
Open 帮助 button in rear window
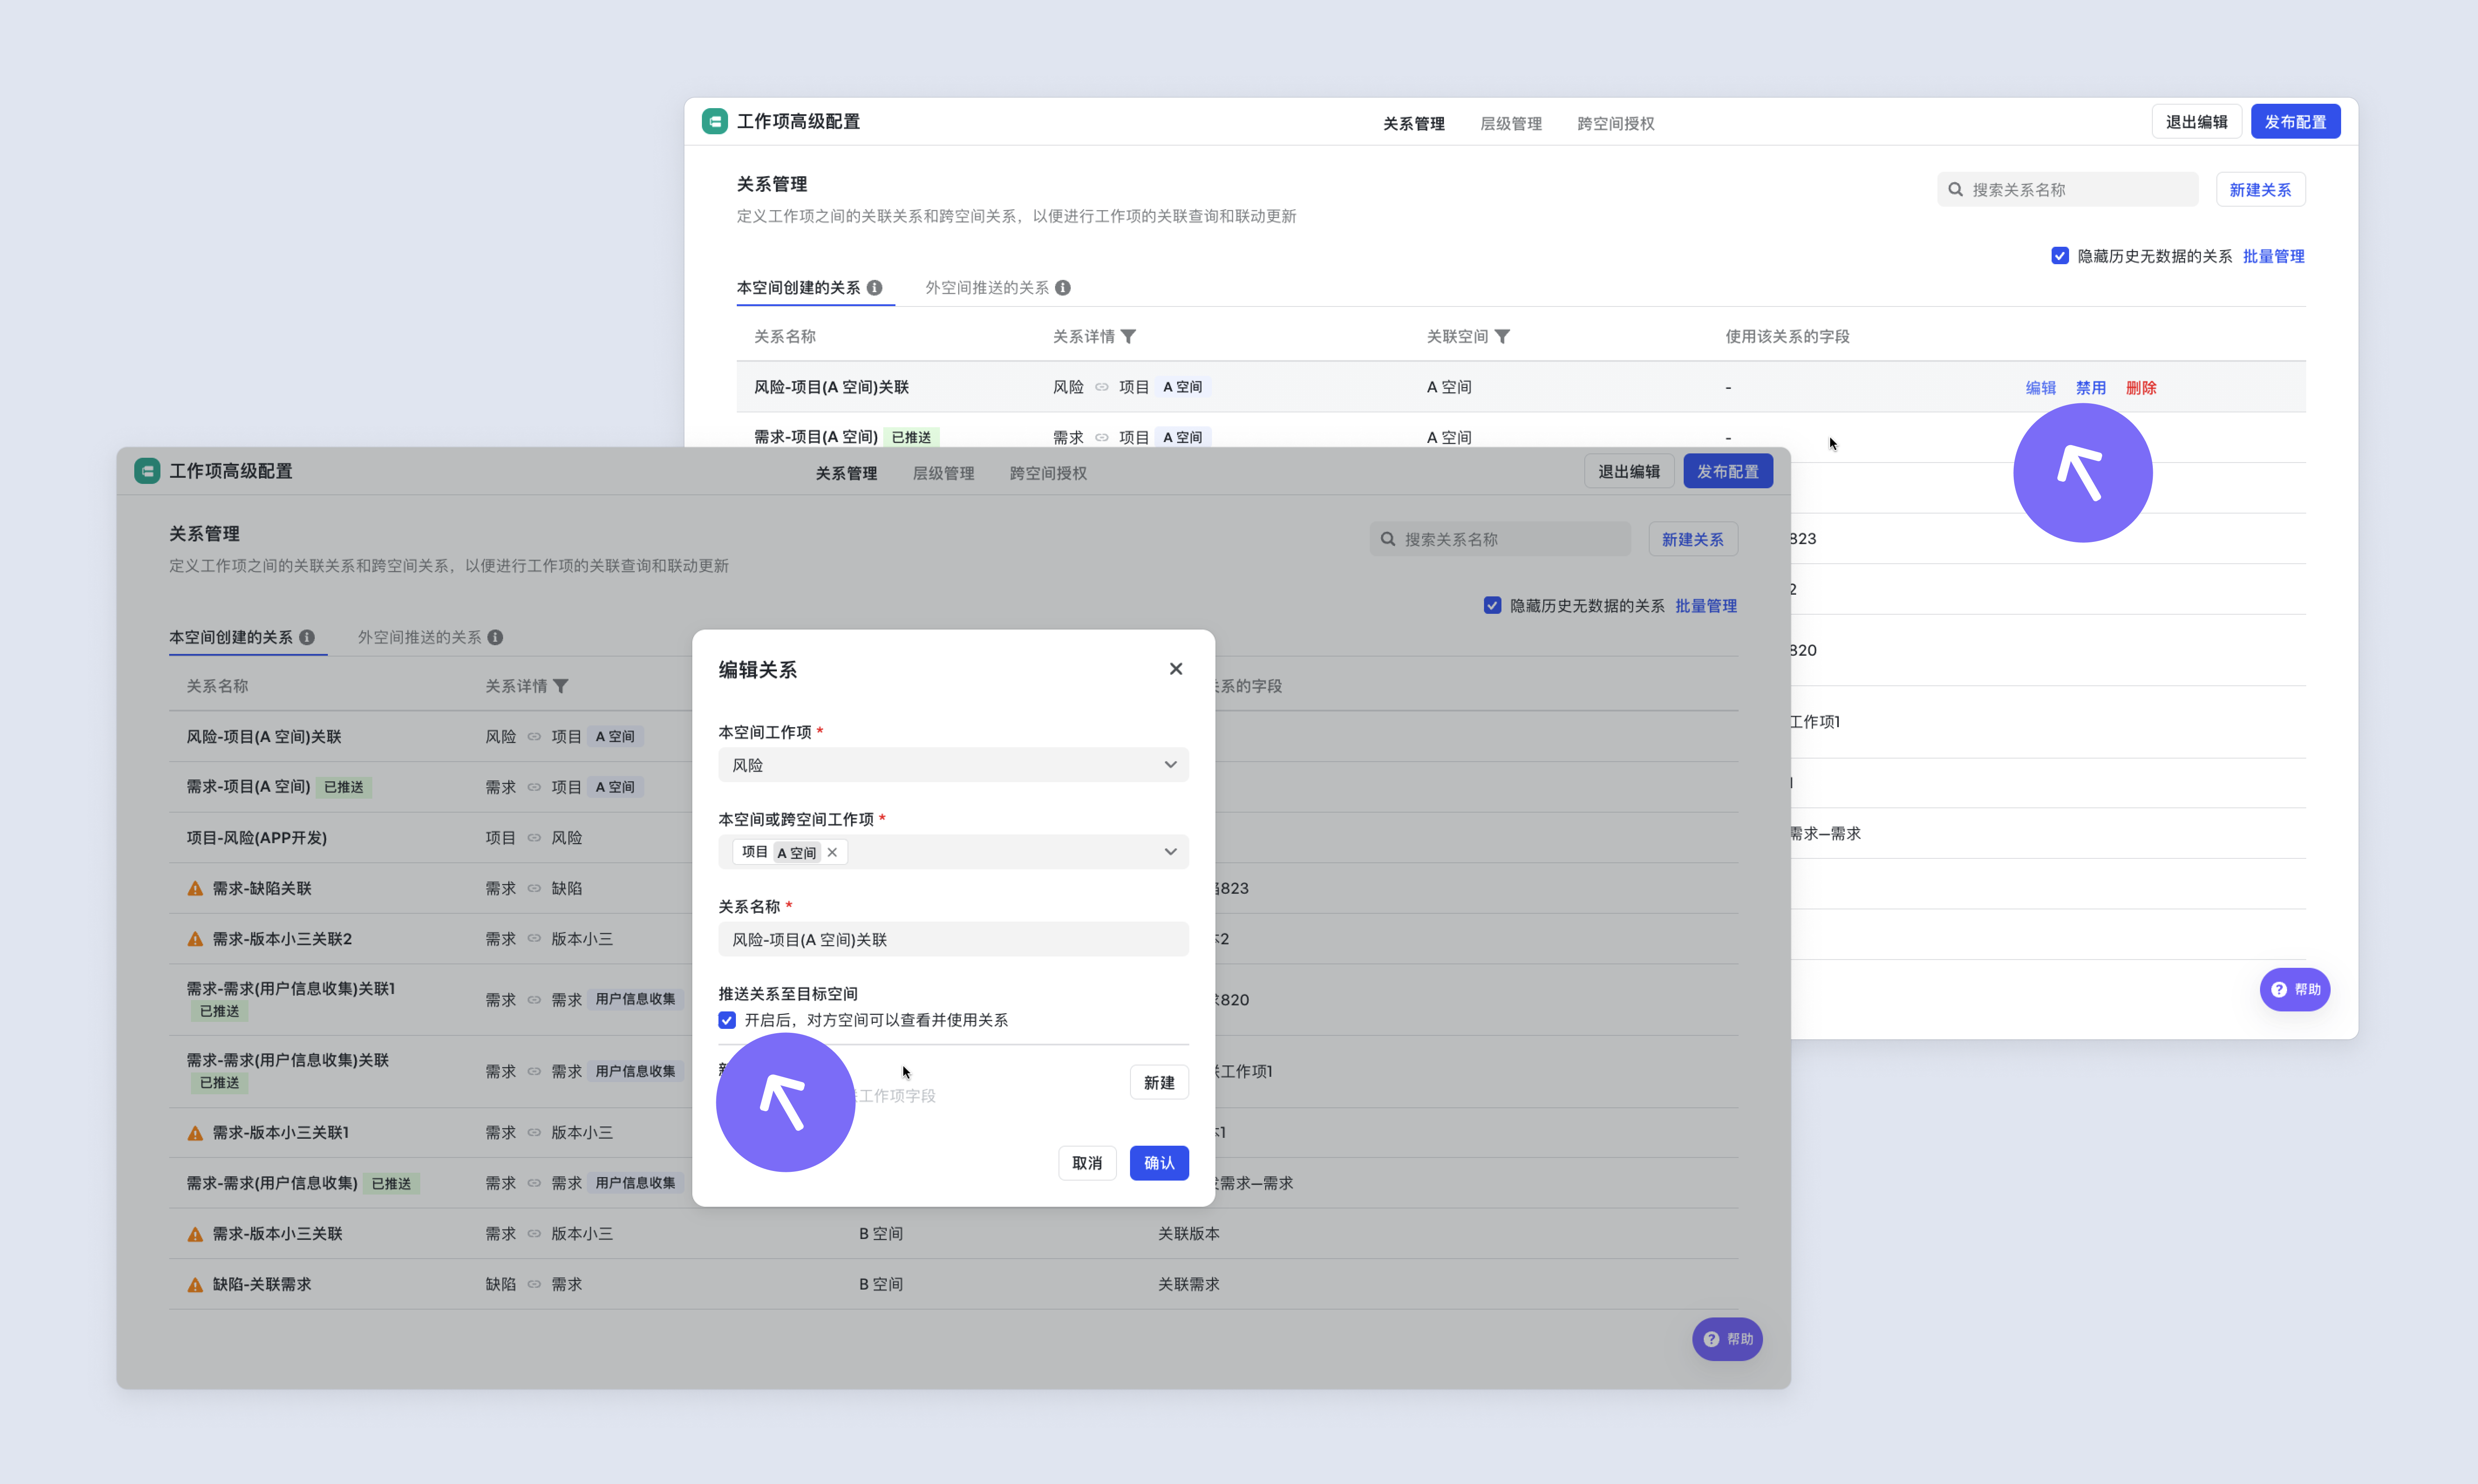2294,989
